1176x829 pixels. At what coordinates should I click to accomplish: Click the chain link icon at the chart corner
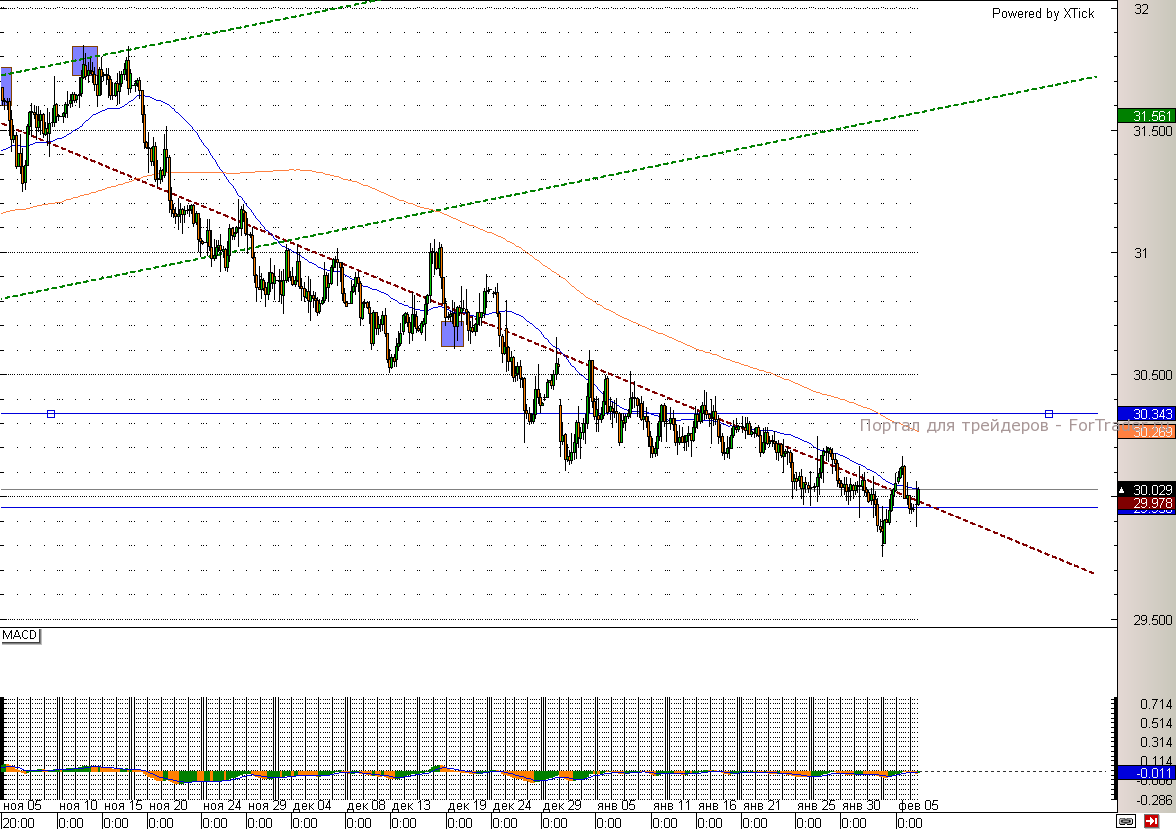point(1125,821)
